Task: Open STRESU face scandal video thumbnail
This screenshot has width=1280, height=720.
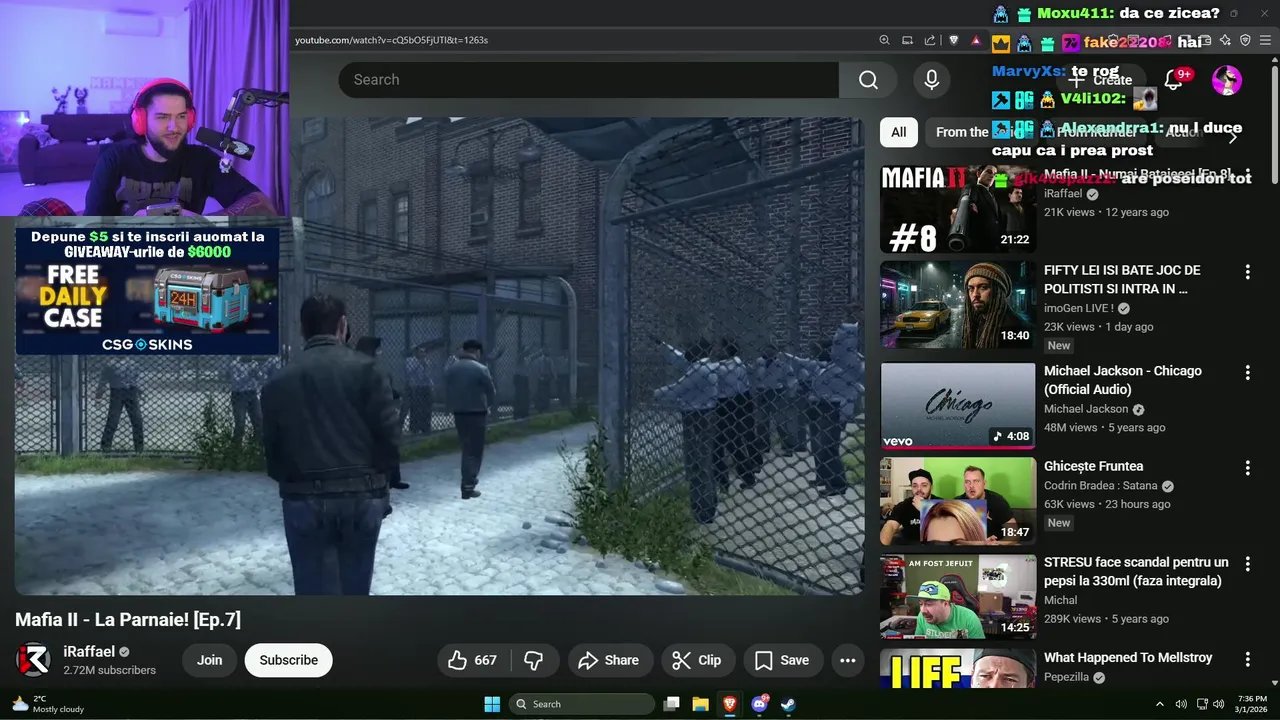Action: pos(958,597)
